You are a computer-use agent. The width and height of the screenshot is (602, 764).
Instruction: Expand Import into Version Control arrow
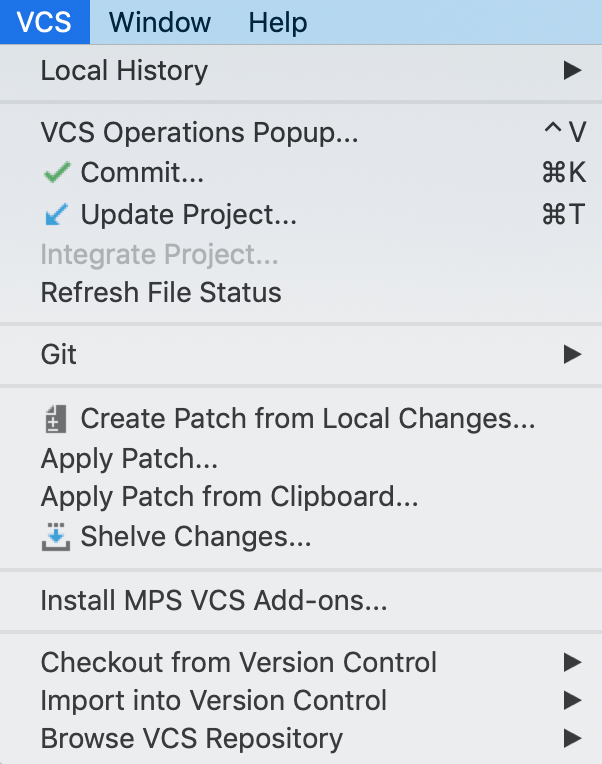(x=572, y=700)
